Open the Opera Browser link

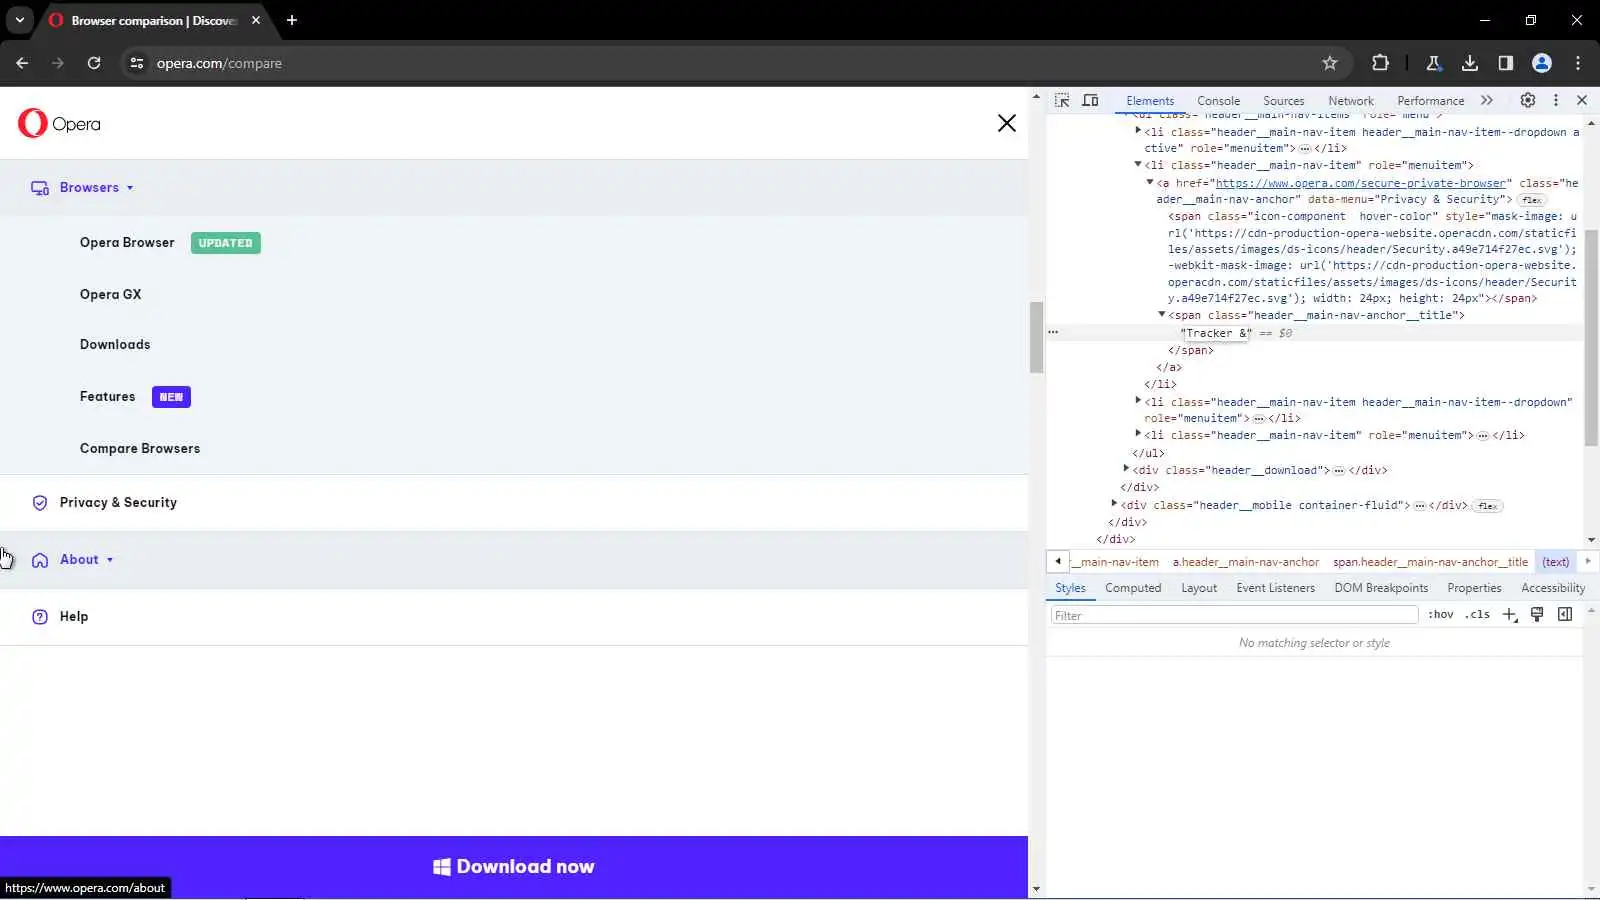click(127, 243)
